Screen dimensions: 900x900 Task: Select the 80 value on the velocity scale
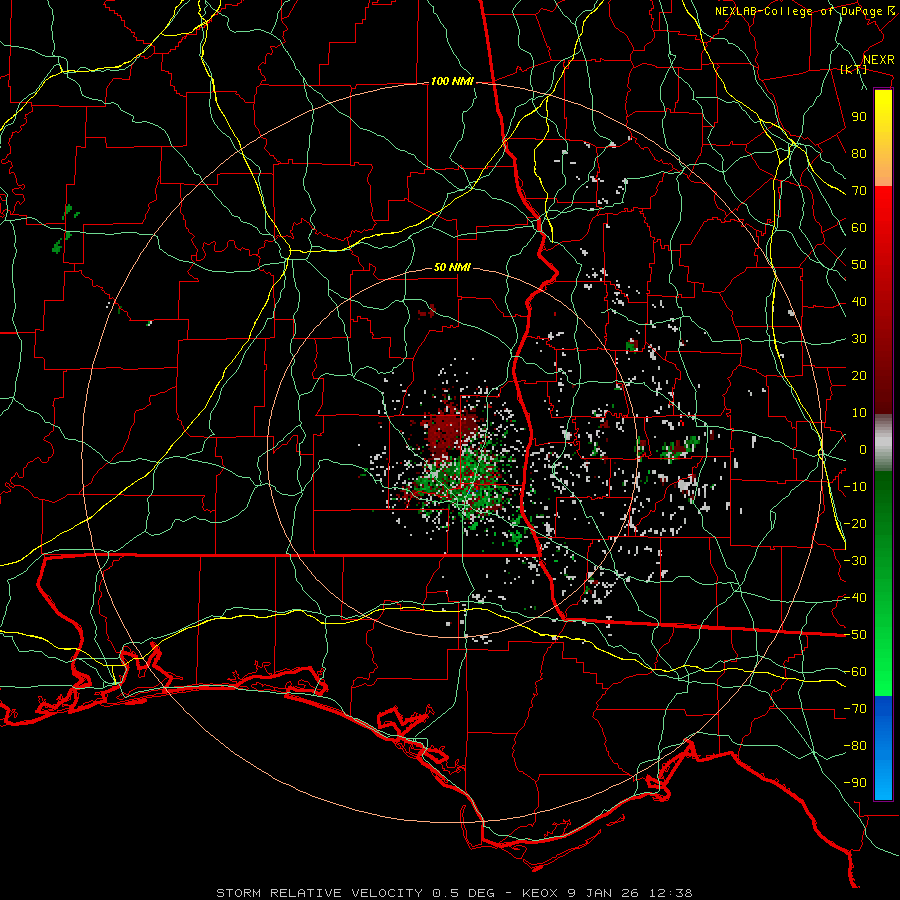pyautogui.click(x=859, y=153)
